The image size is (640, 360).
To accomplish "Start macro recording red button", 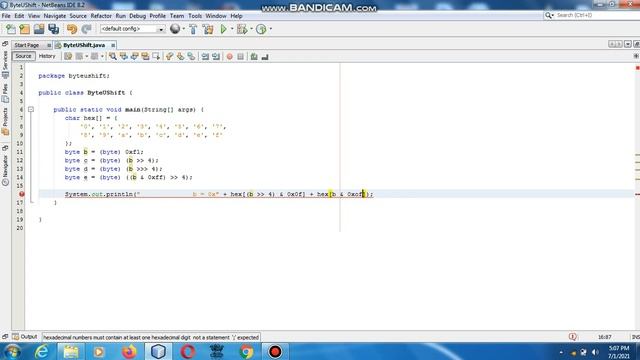I will (x=229, y=57).
